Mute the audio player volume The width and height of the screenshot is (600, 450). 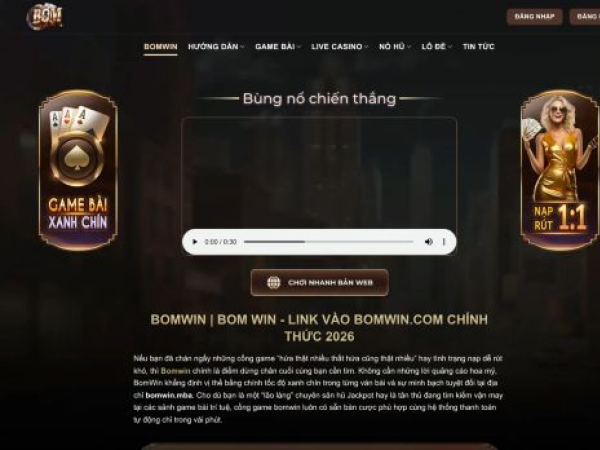click(429, 242)
